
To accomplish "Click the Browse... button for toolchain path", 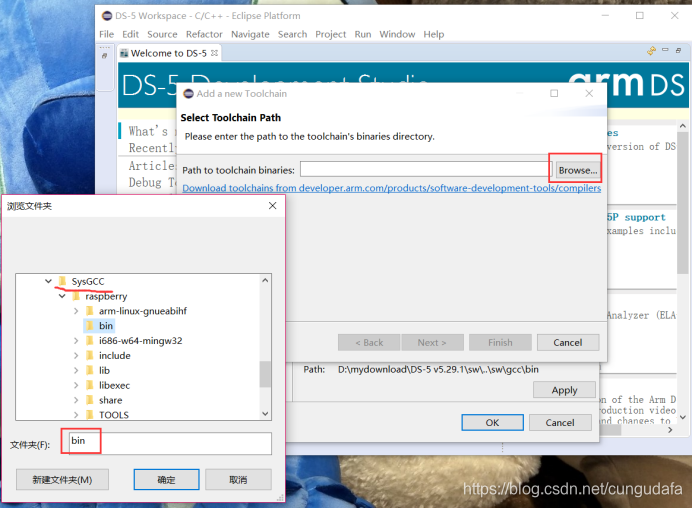I will click(x=578, y=170).
